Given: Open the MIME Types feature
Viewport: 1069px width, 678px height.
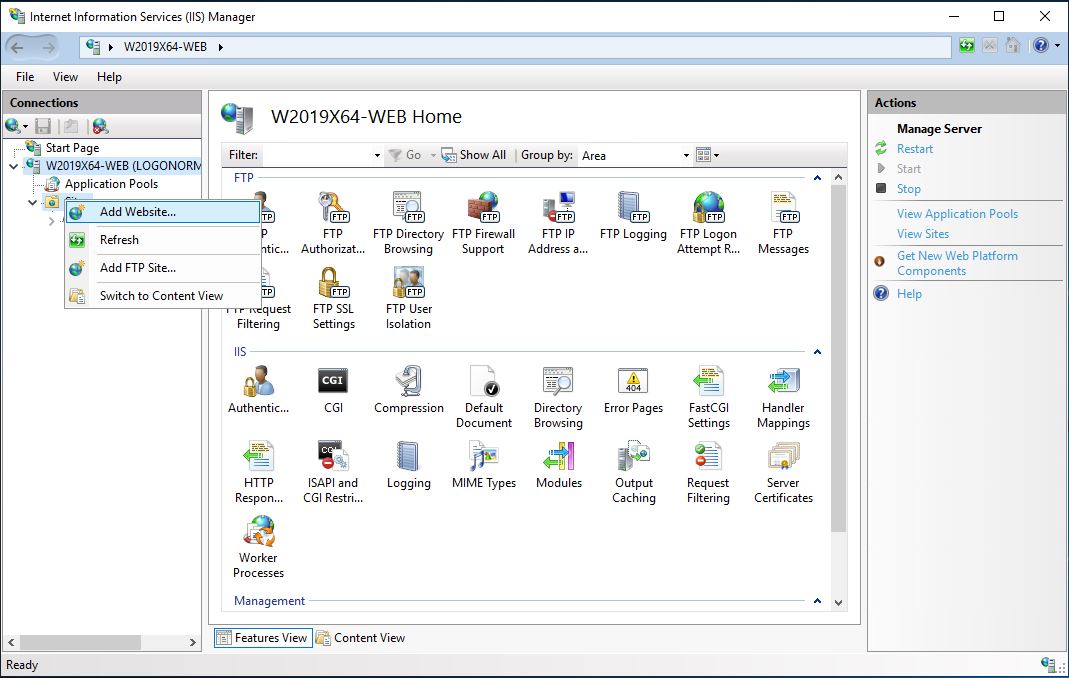Looking at the screenshot, I should point(483,465).
